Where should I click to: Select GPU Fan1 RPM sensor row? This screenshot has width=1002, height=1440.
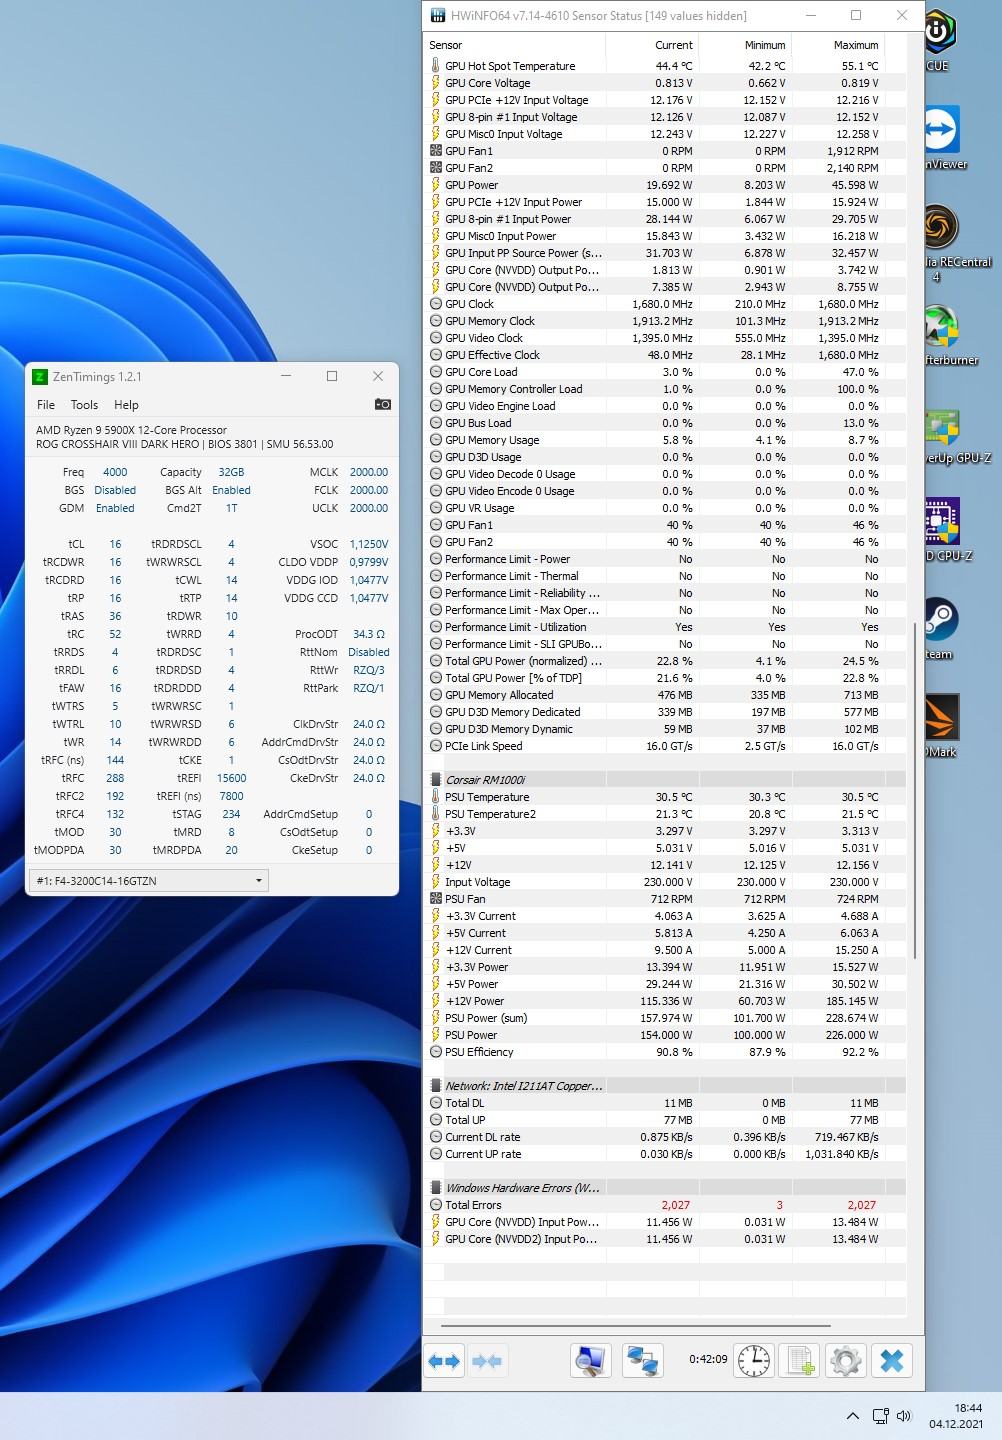click(665, 151)
